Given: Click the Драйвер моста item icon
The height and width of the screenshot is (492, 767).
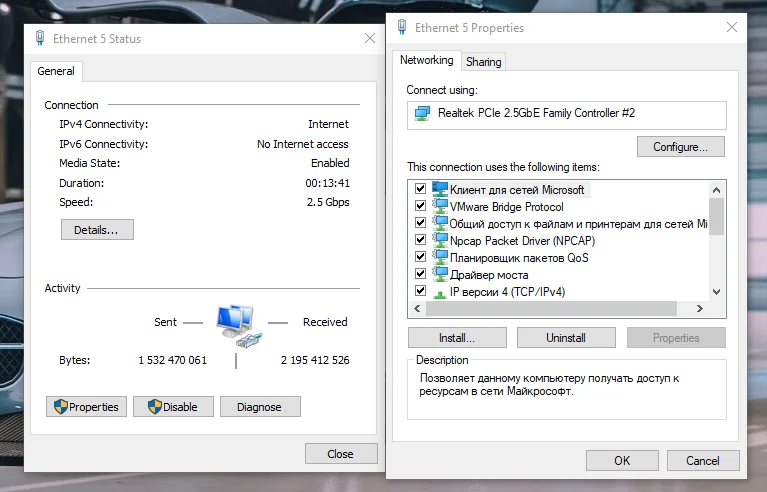Looking at the screenshot, I should click(440, 274).
